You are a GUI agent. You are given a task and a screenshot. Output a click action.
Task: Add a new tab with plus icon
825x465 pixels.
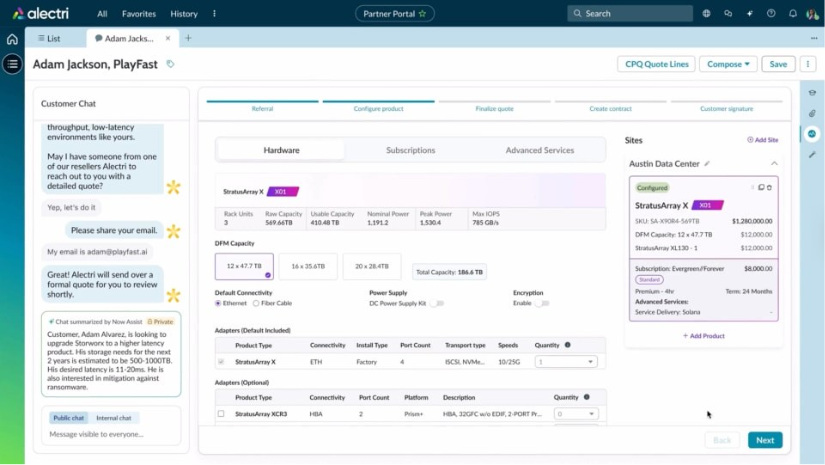click(x=188, y=38)
